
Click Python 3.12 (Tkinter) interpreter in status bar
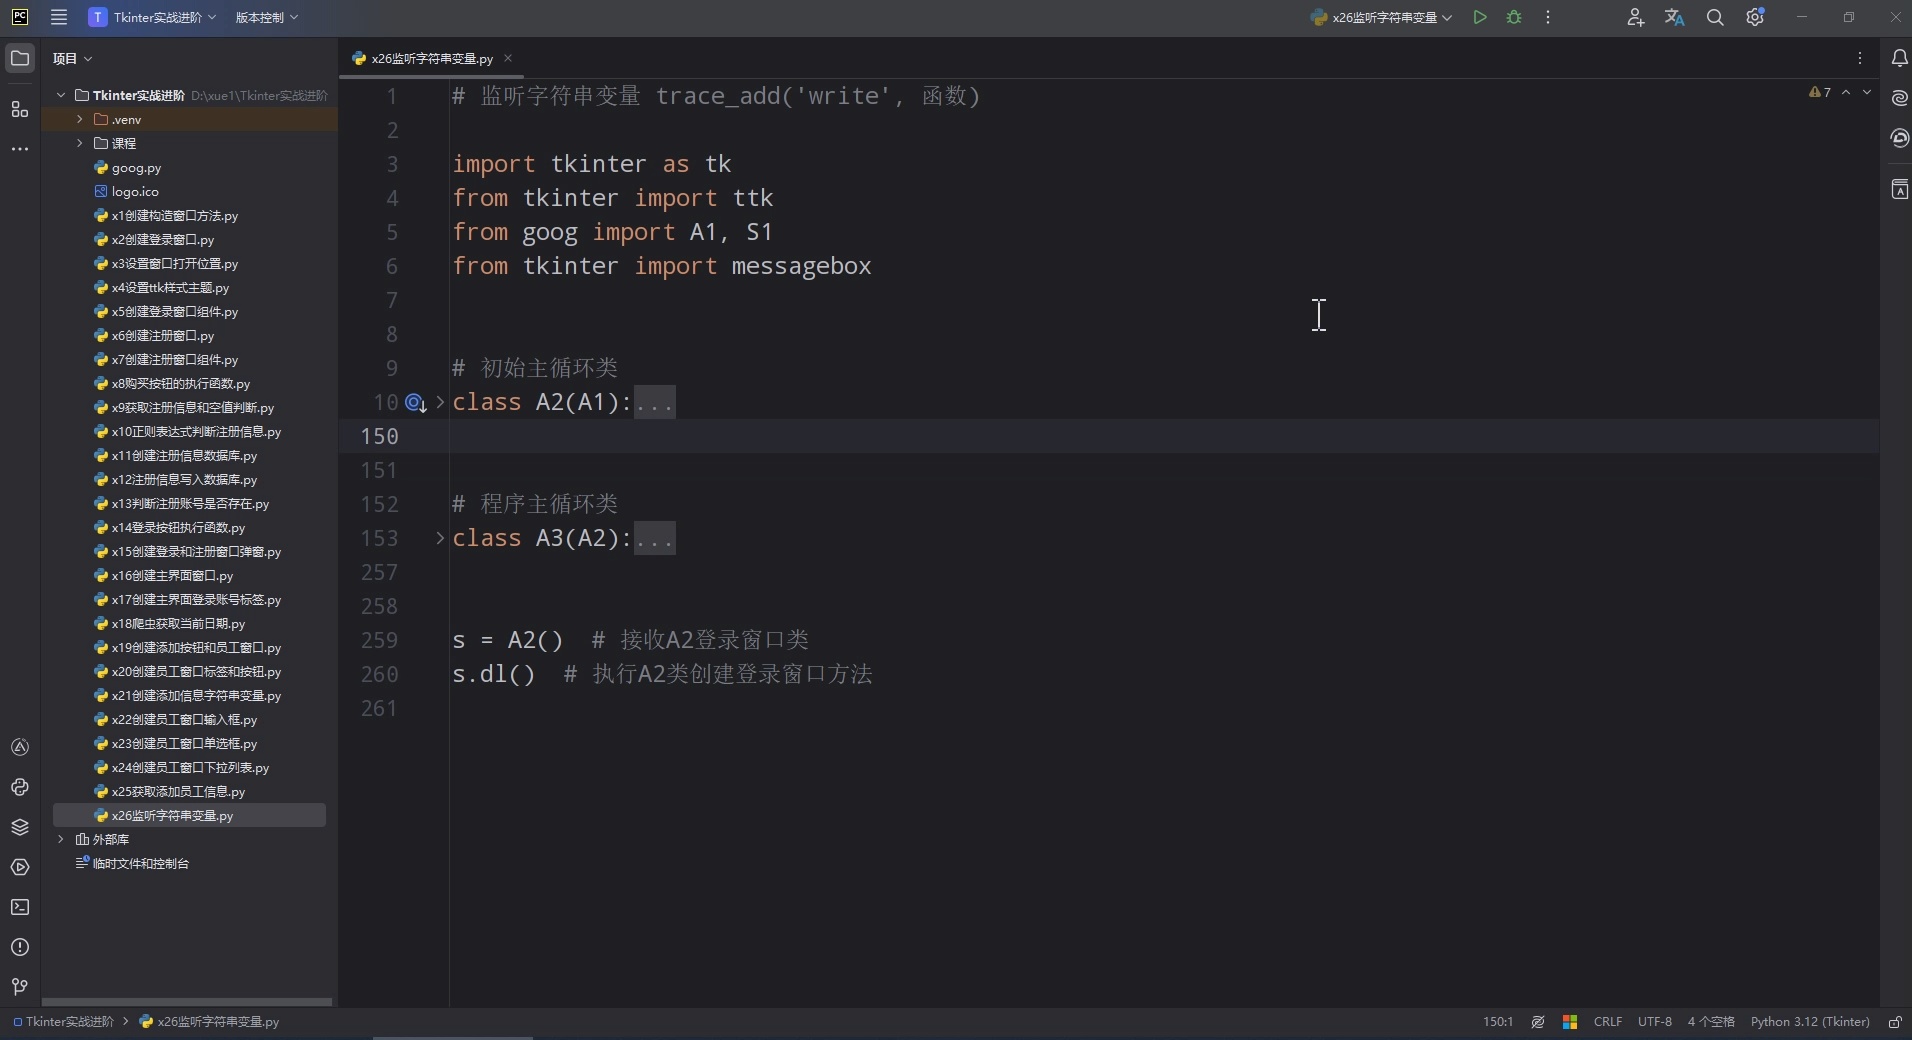click(x=1810, y=1022)
